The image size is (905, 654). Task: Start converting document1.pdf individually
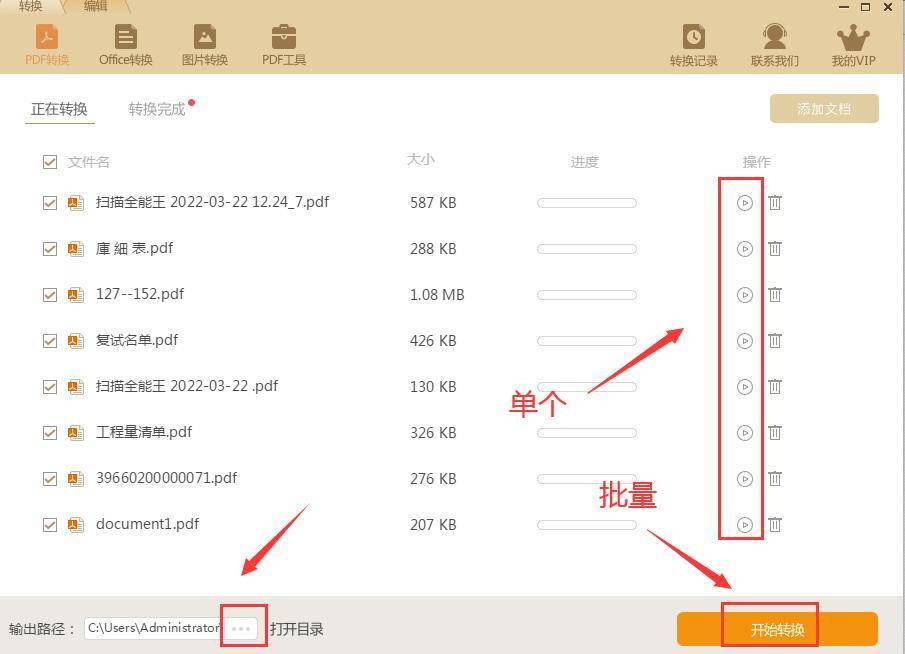[745, 525]
